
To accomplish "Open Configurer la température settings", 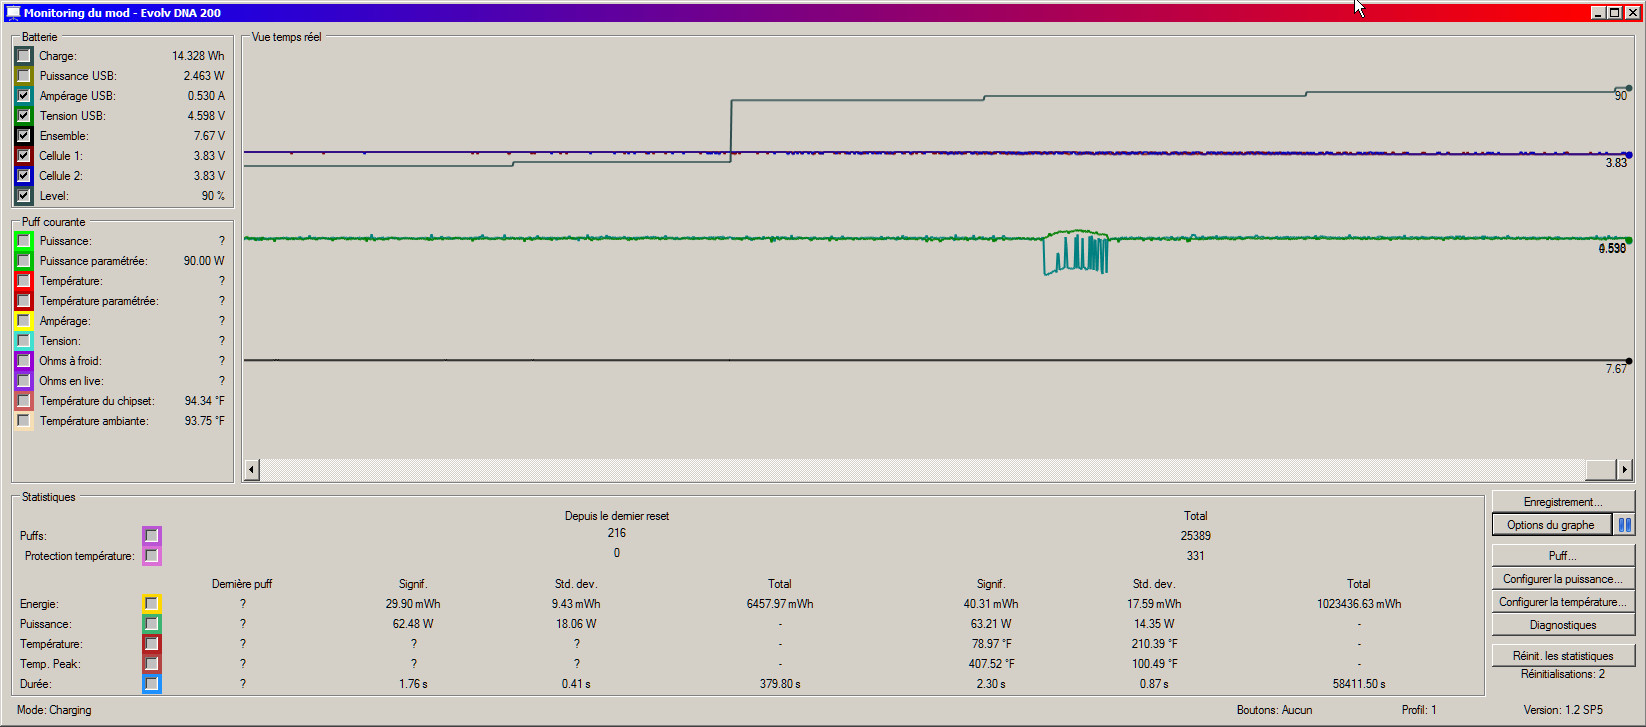I will click(1562, 602).
